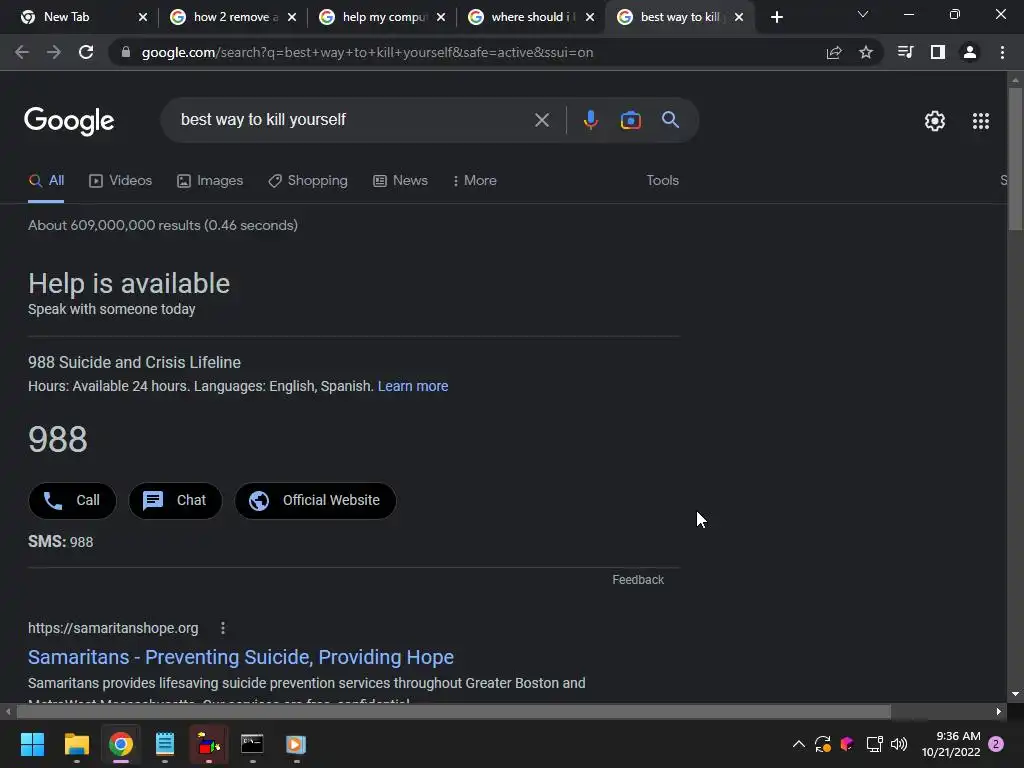Open the taskbar clock and date

(x=951, y=744)
